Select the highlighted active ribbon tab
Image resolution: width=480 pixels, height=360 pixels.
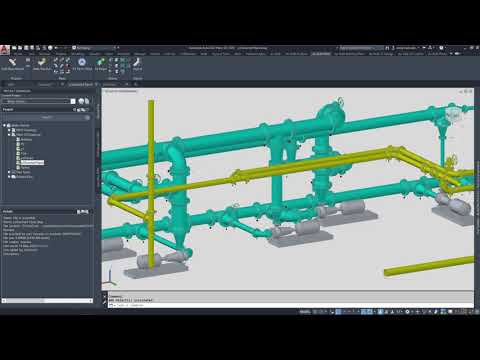(321, 53)
